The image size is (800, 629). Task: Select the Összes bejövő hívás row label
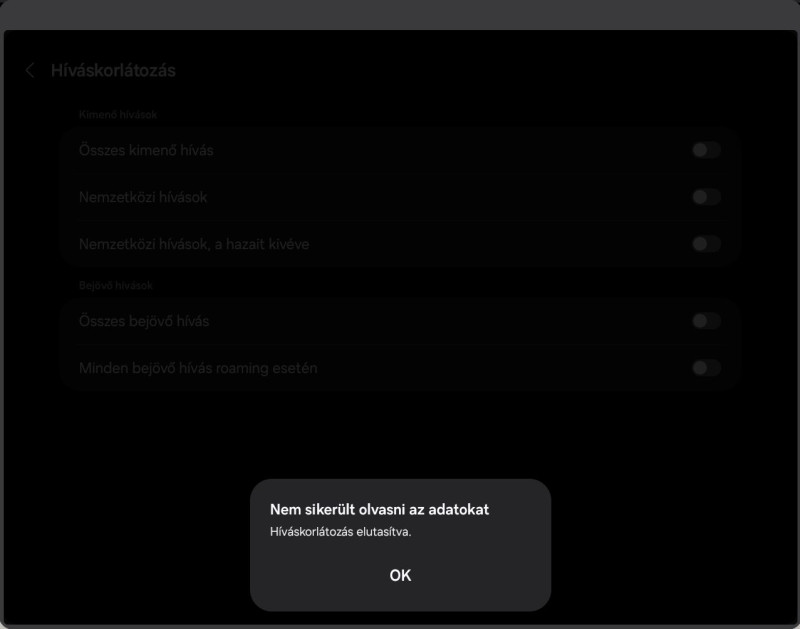pos(144,321)
